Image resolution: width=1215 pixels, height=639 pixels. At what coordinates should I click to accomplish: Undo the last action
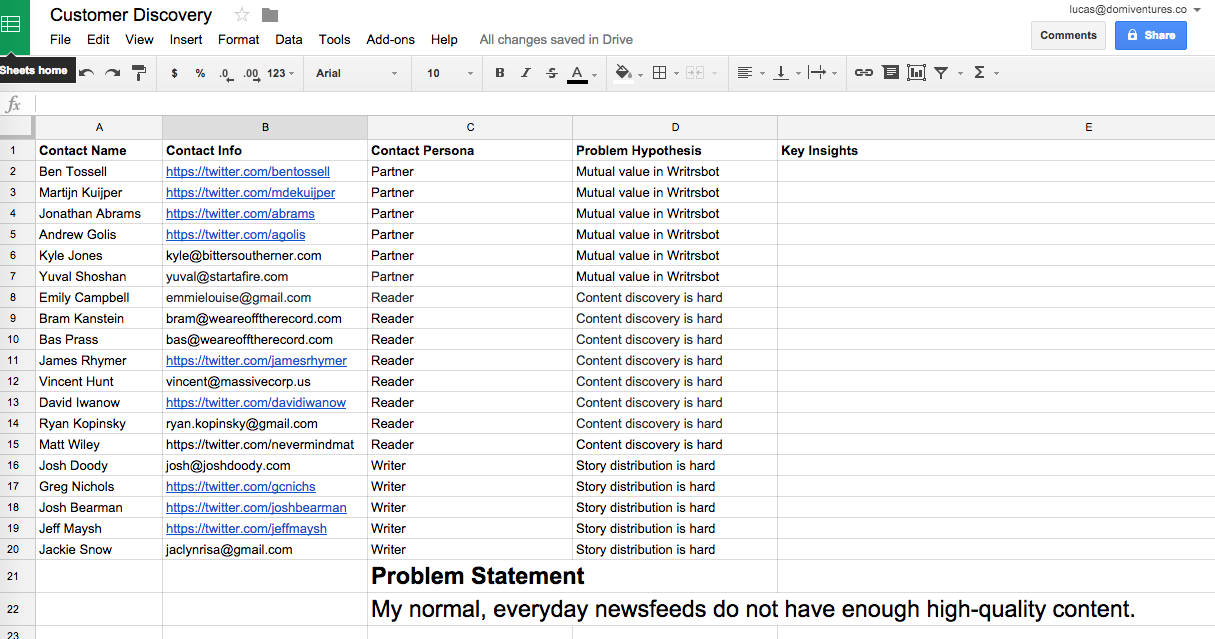(x=87, y=73)
